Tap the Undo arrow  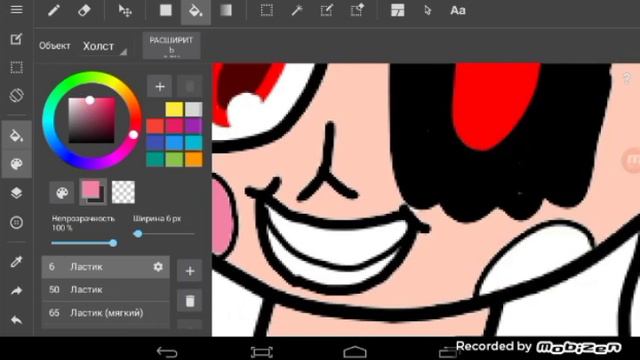[x=16, y=320]
